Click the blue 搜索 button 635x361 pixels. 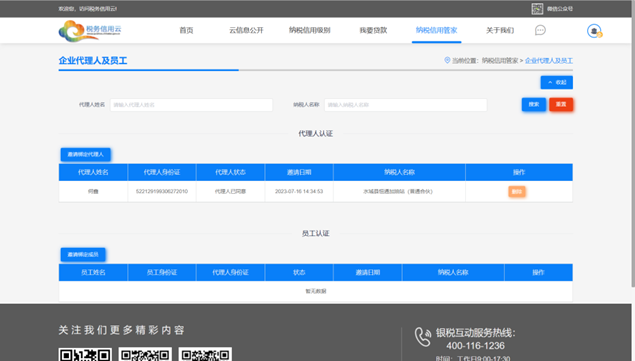tap(534, 105)
